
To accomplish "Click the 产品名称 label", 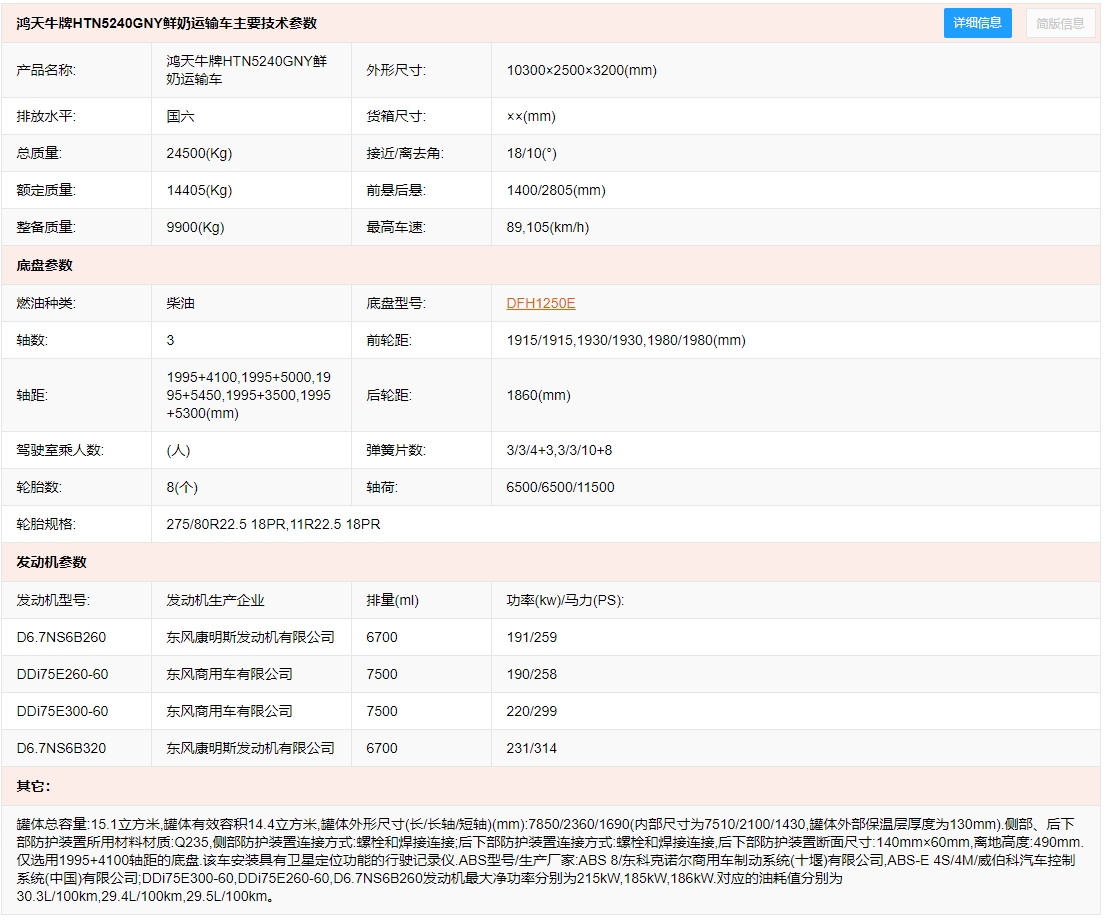I will 46,70.
